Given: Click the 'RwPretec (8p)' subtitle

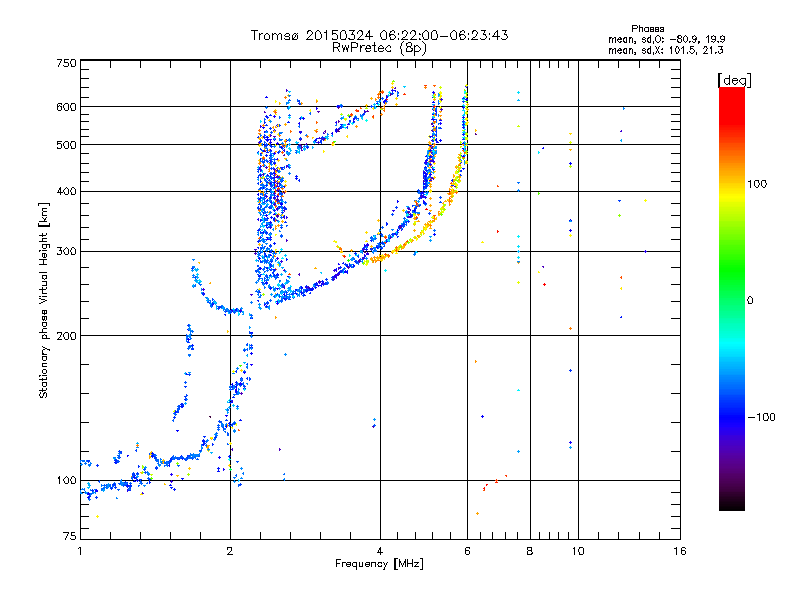Looking at the screenshot, I should click(379, 48).
